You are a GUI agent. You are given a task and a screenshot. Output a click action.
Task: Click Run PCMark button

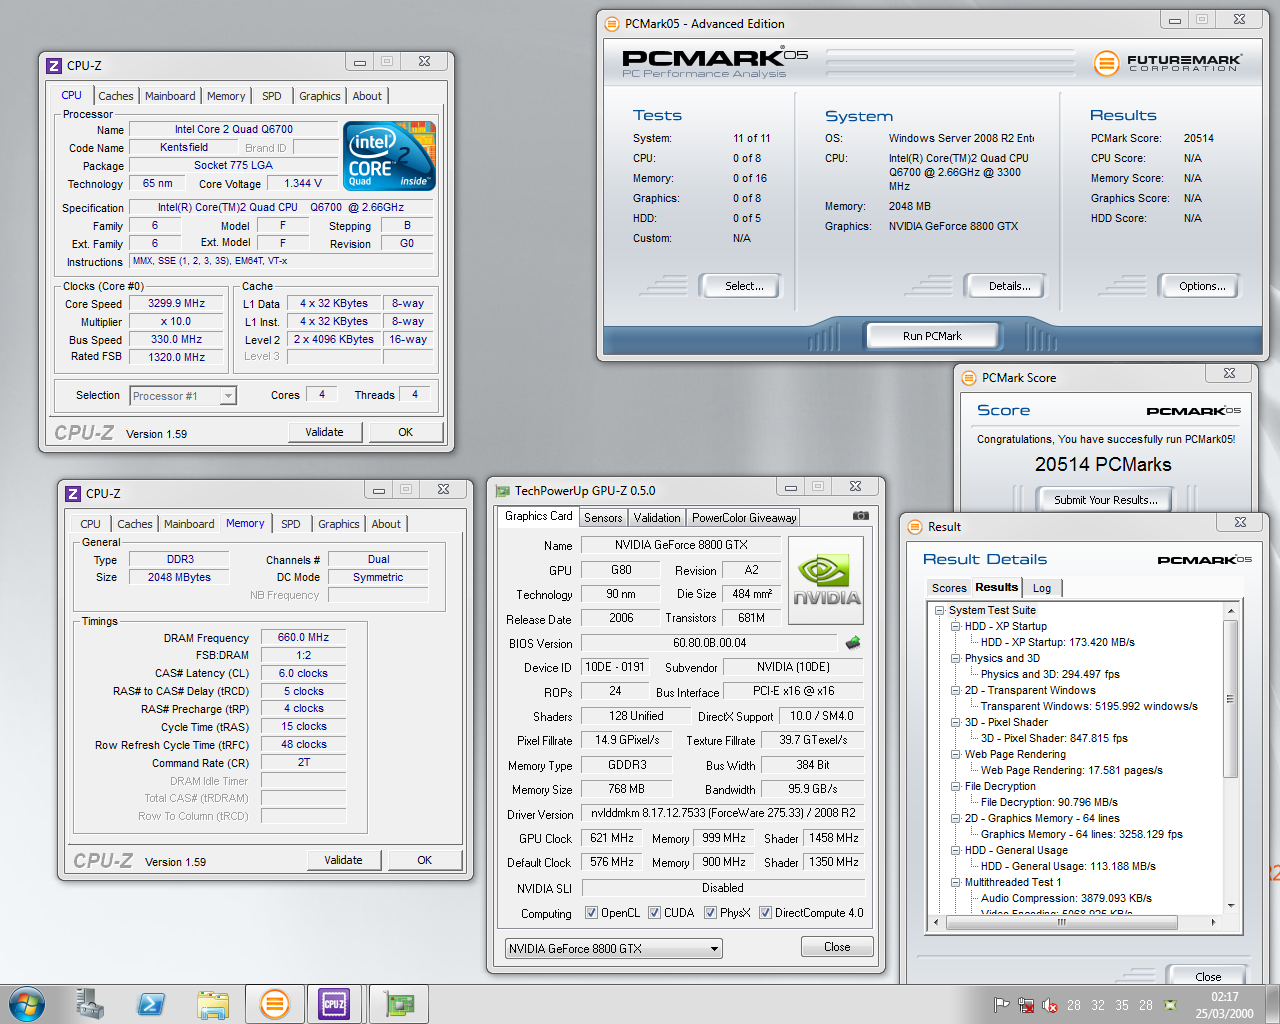932,336
